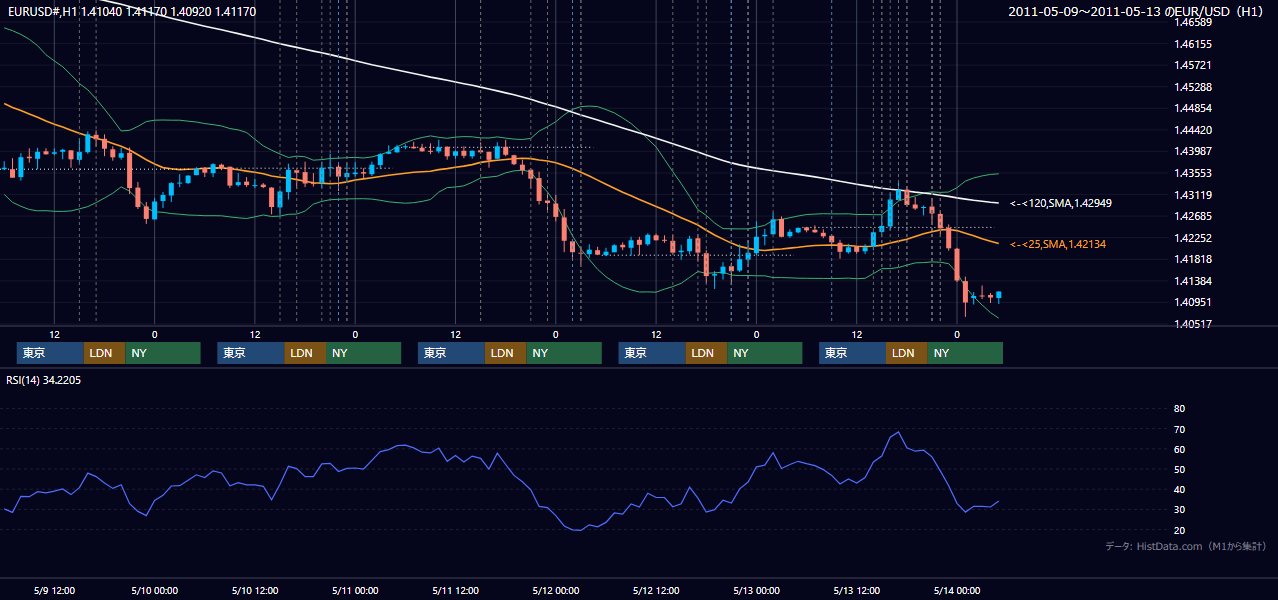Click the 5/9 12:00 time axis label
The height and width of the screenshot is (600, 1278).
(x=56, y=590)
